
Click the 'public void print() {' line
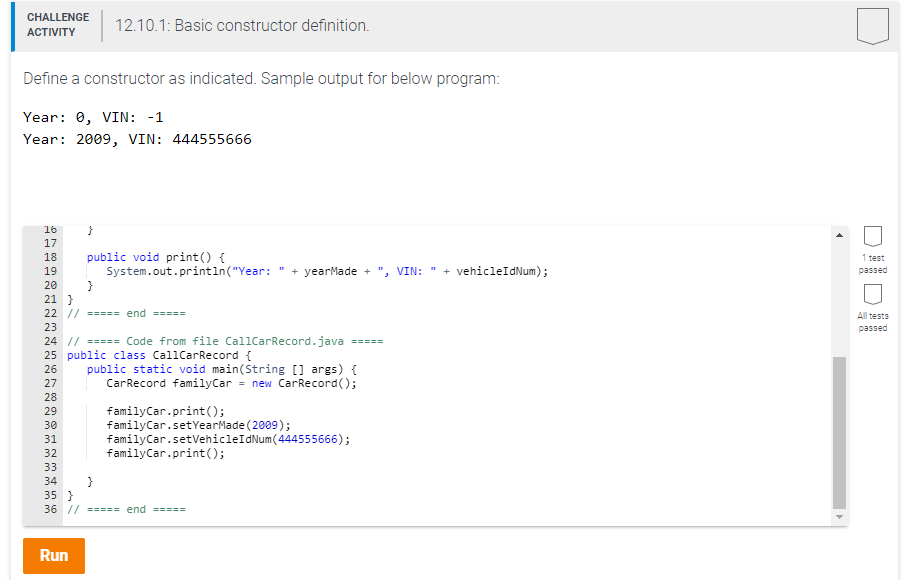point(155,257)
